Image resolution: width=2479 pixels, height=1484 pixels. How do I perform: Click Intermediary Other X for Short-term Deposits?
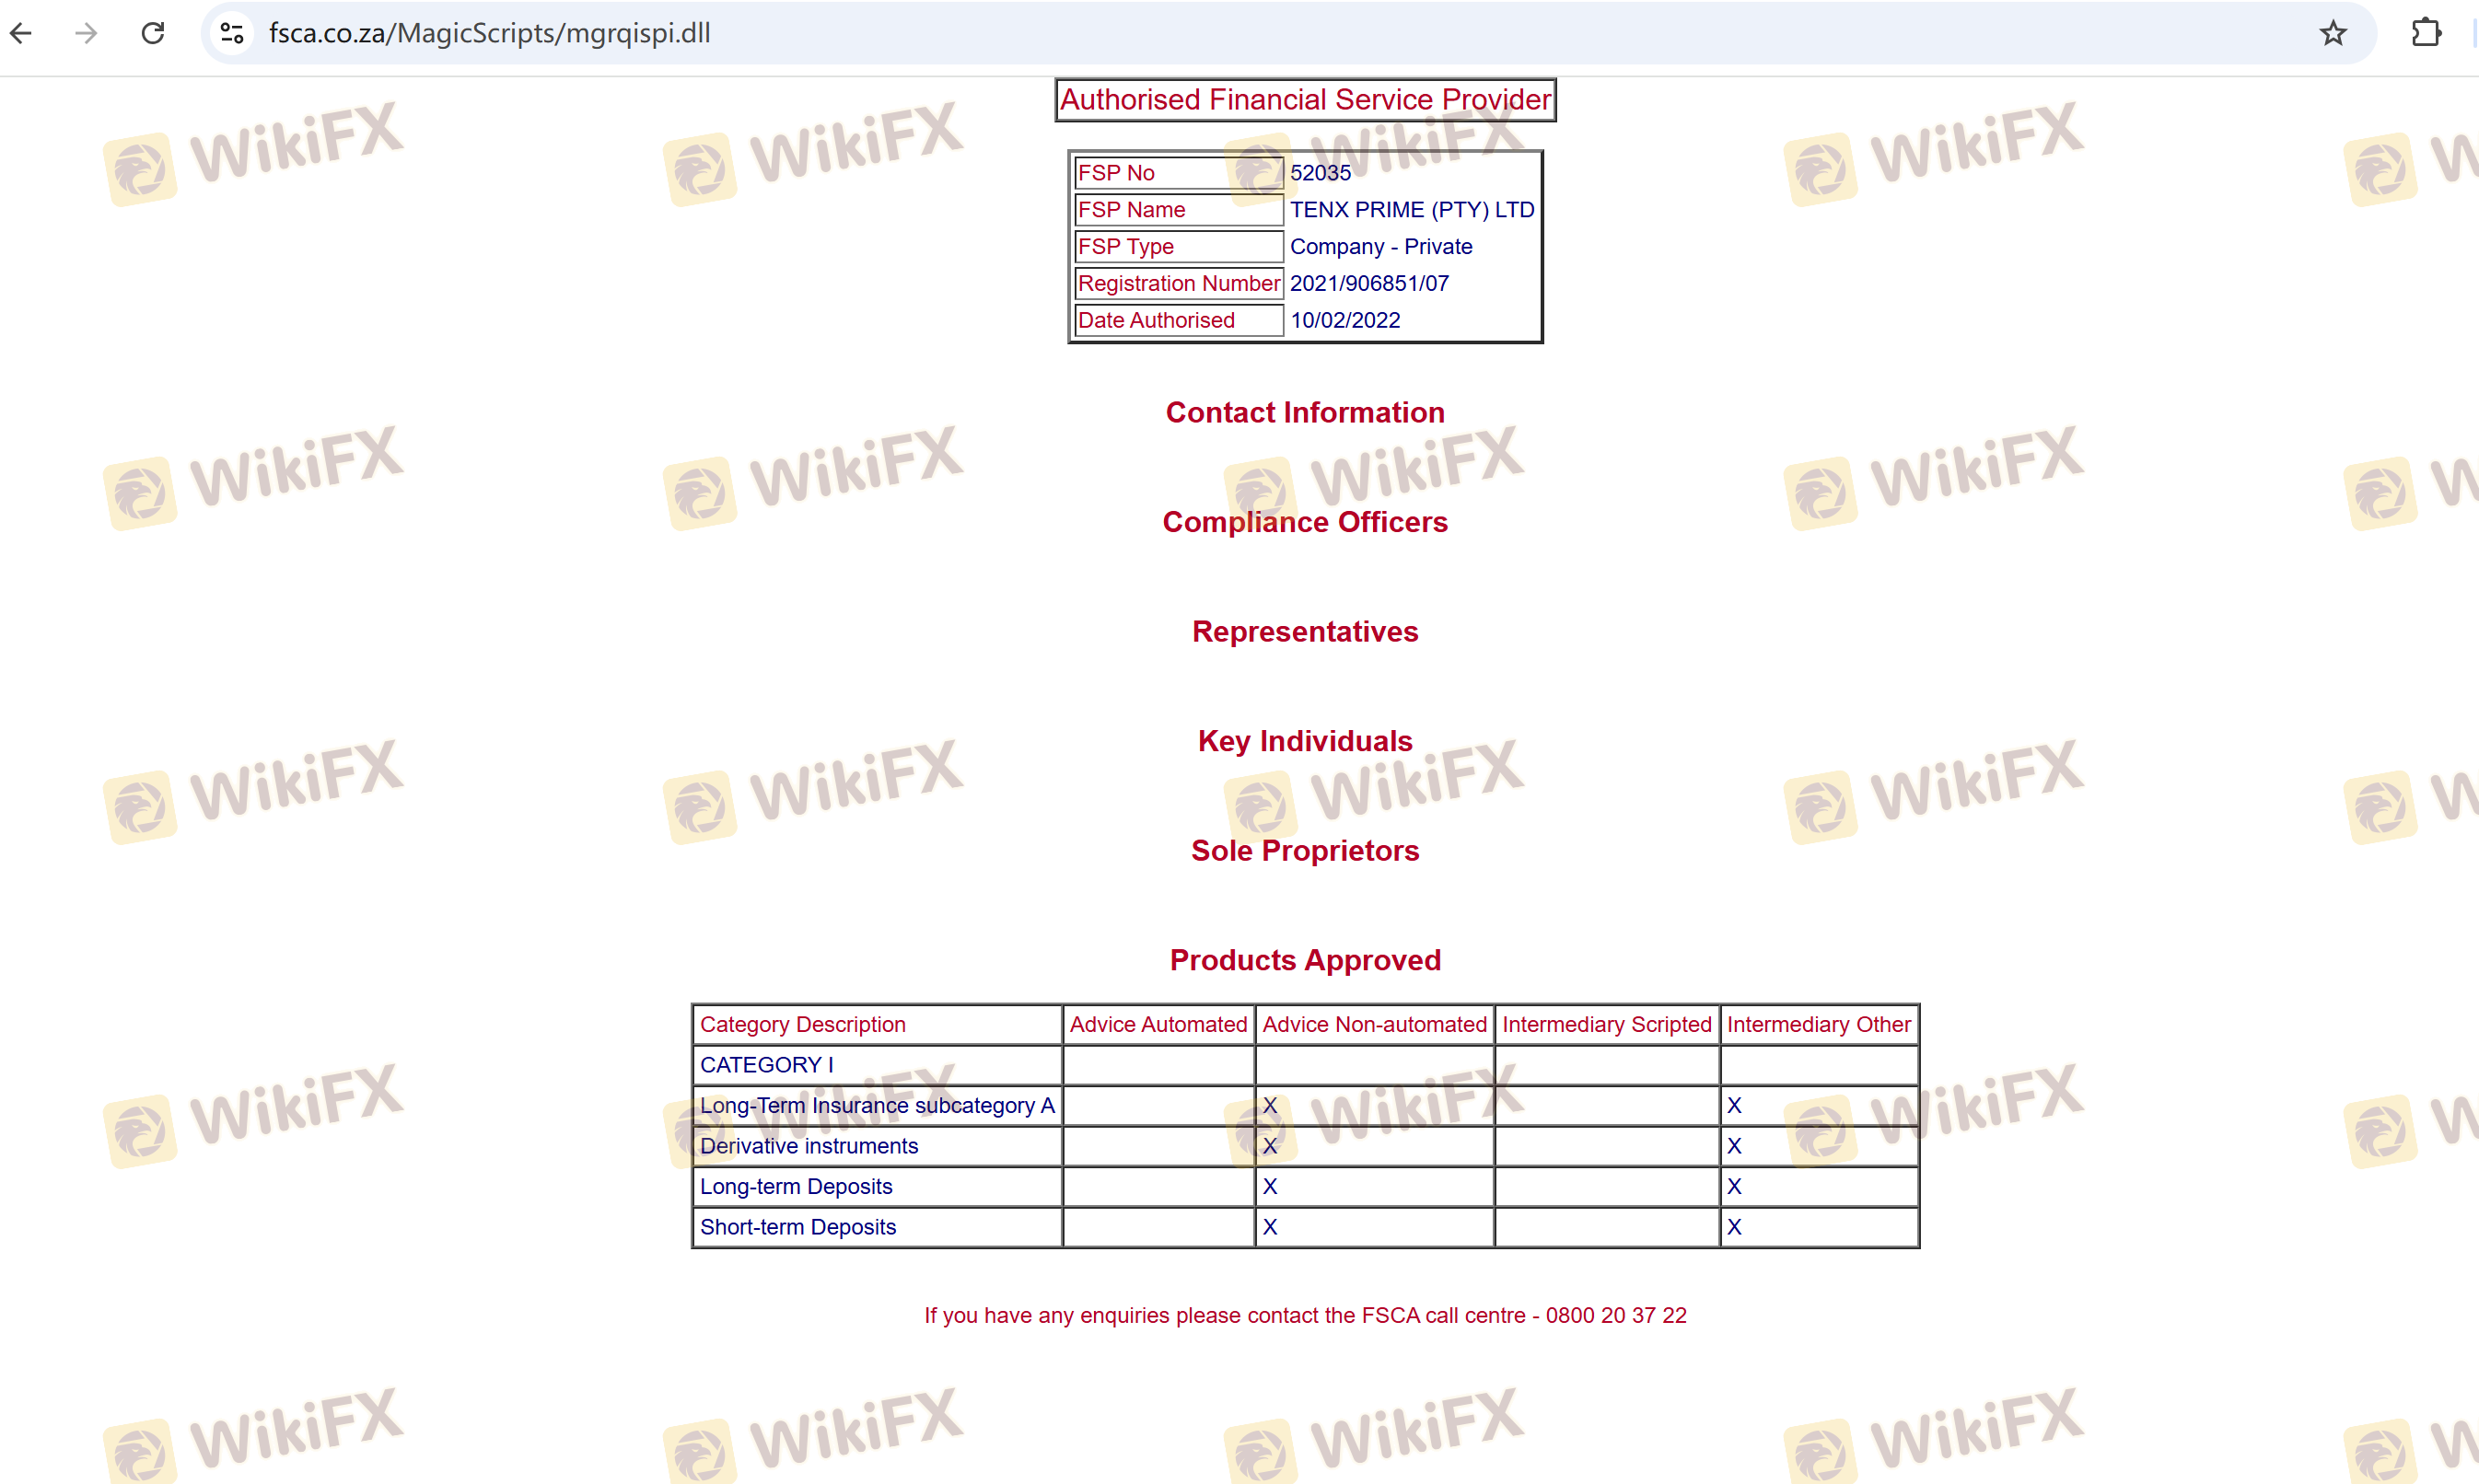pyautogui.click(x=1733, y=1227)
